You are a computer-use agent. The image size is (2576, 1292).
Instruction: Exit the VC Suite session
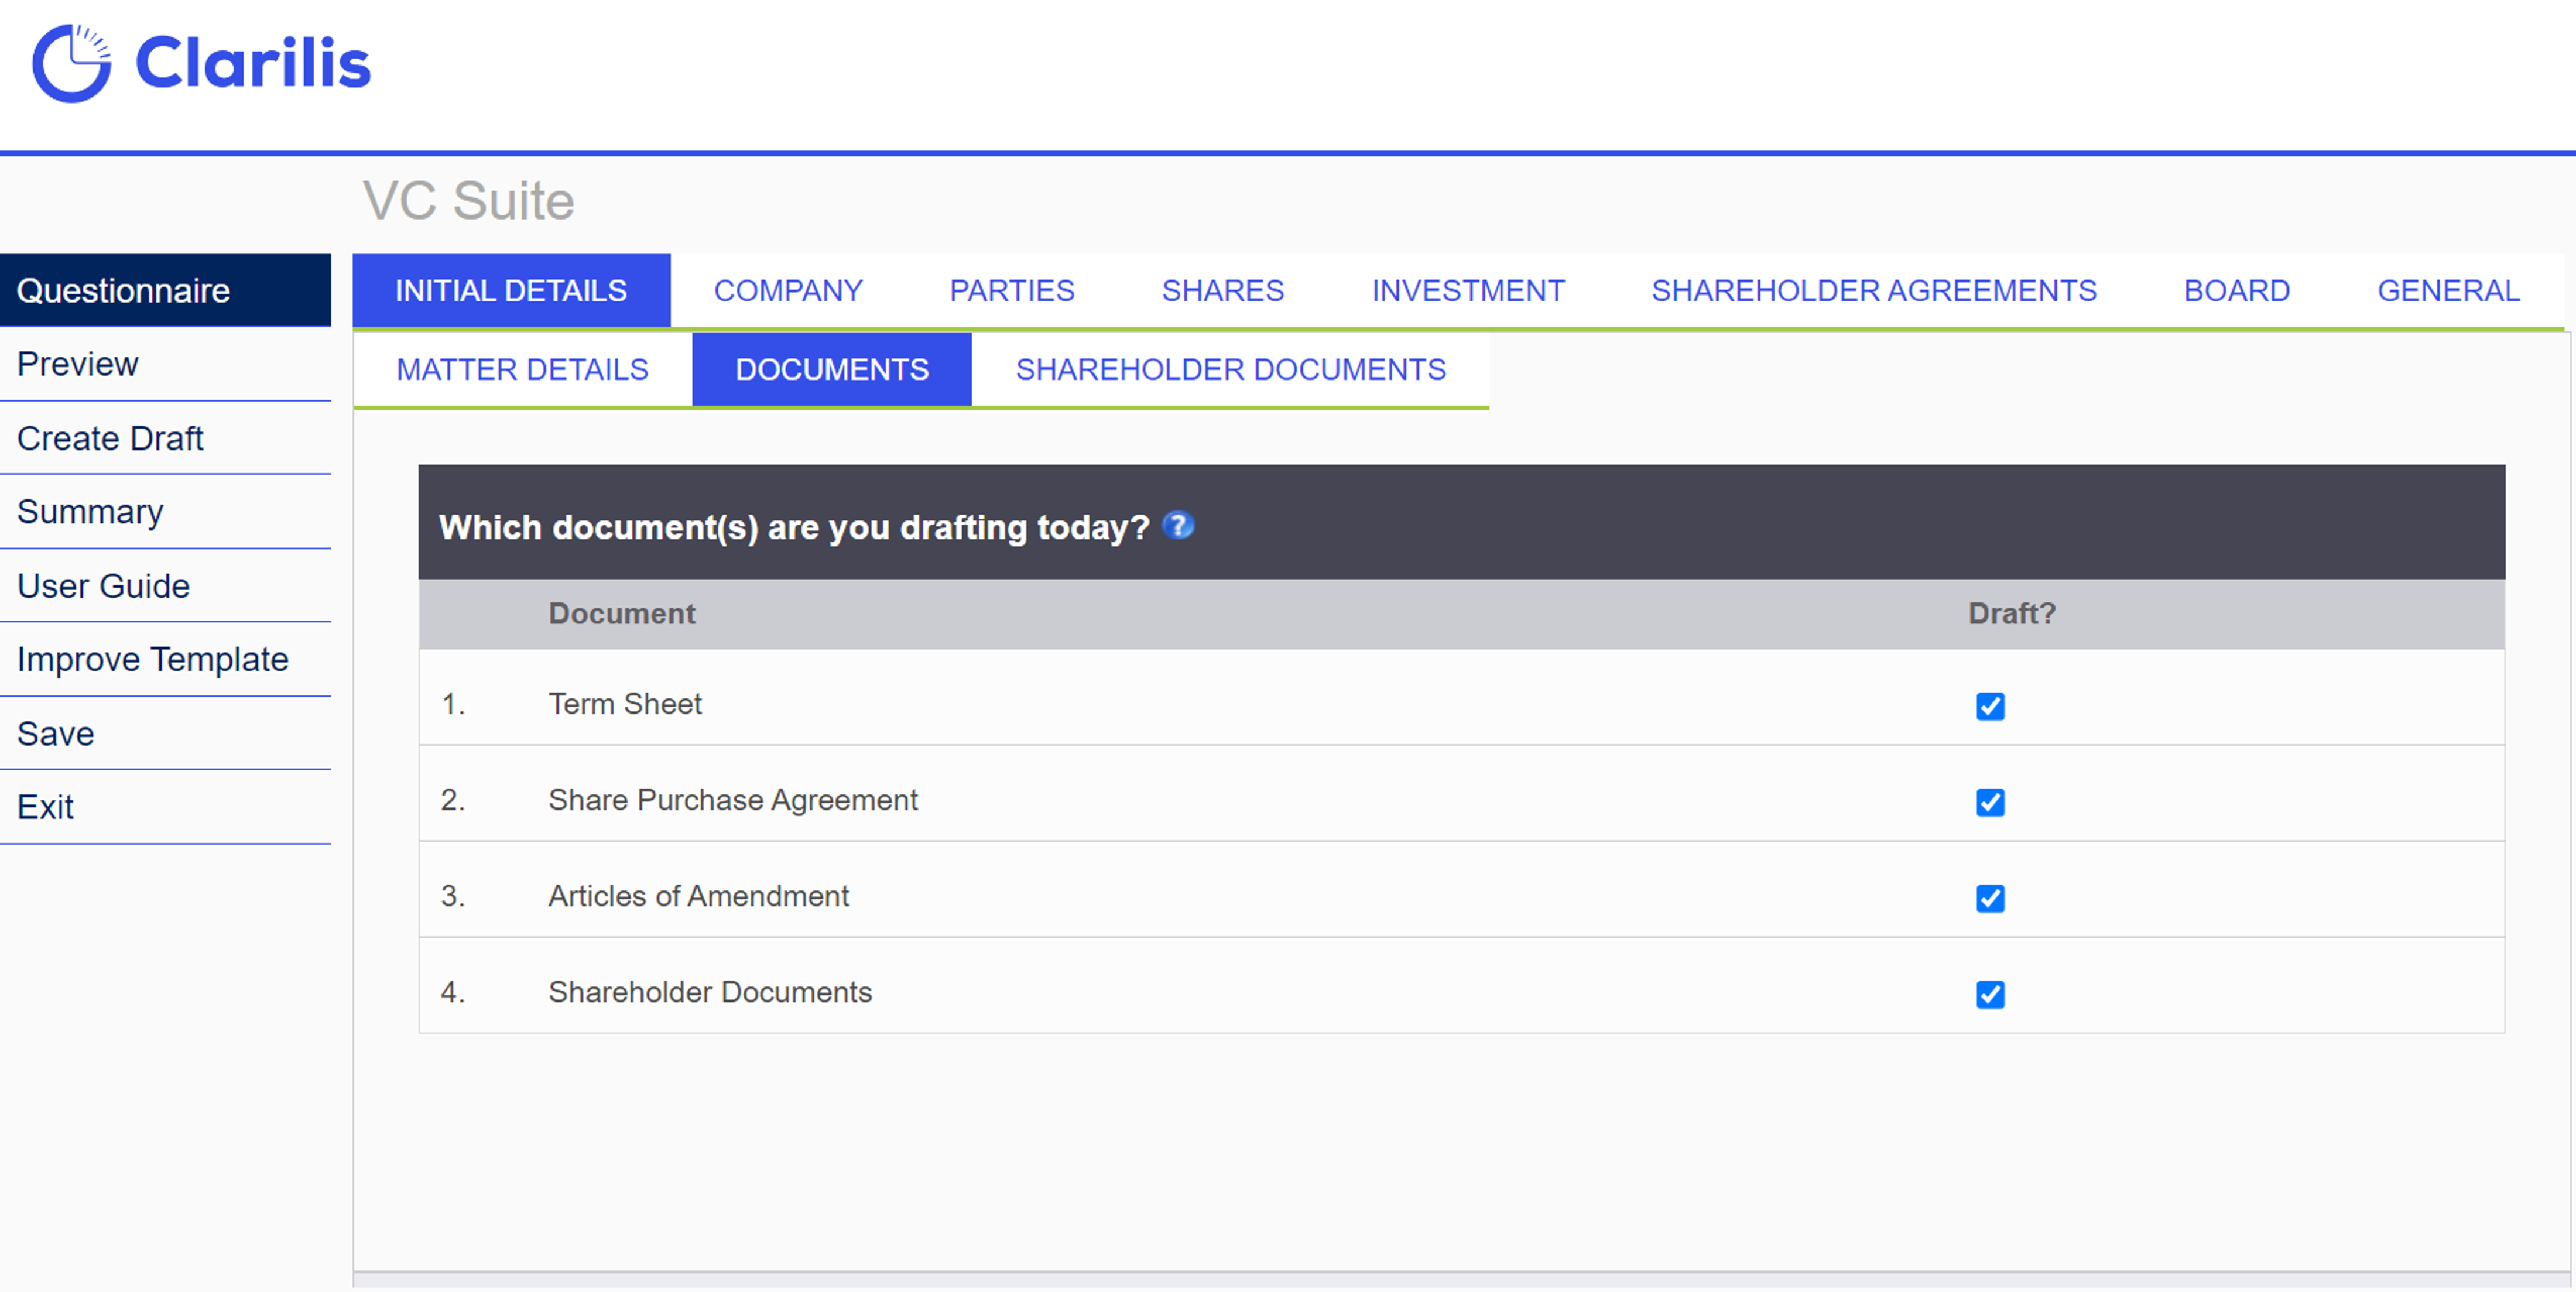(45, 807)
